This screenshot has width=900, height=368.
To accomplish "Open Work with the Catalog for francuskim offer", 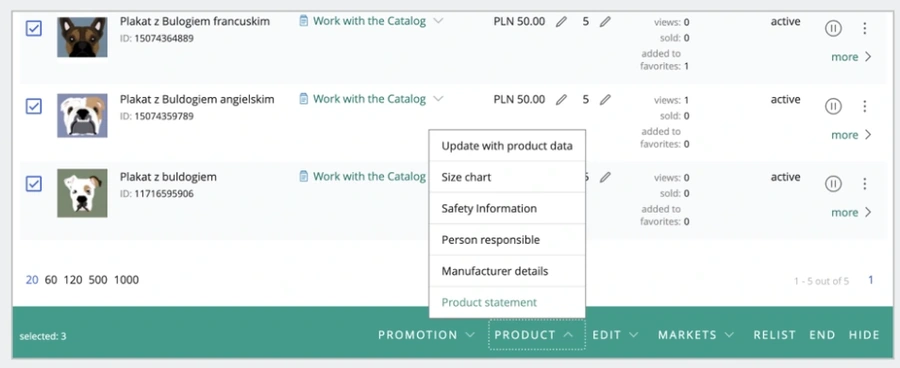I will point(369,21).
